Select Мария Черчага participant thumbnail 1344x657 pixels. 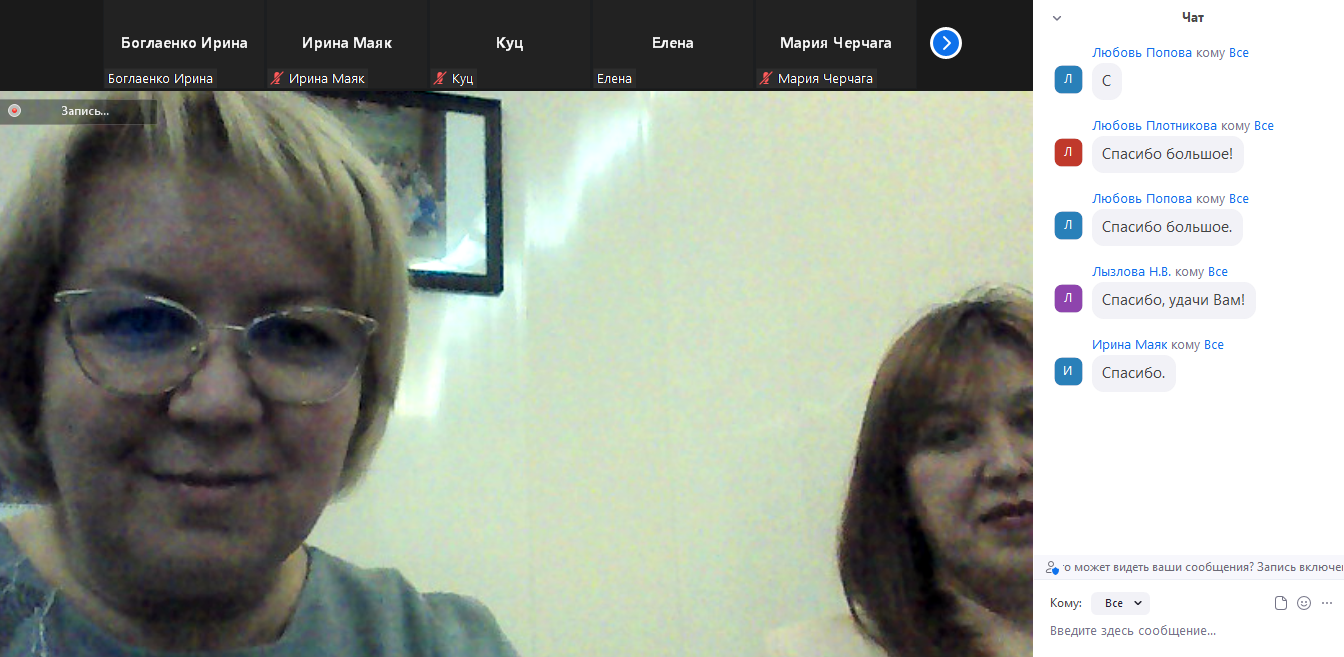[836, 45]
